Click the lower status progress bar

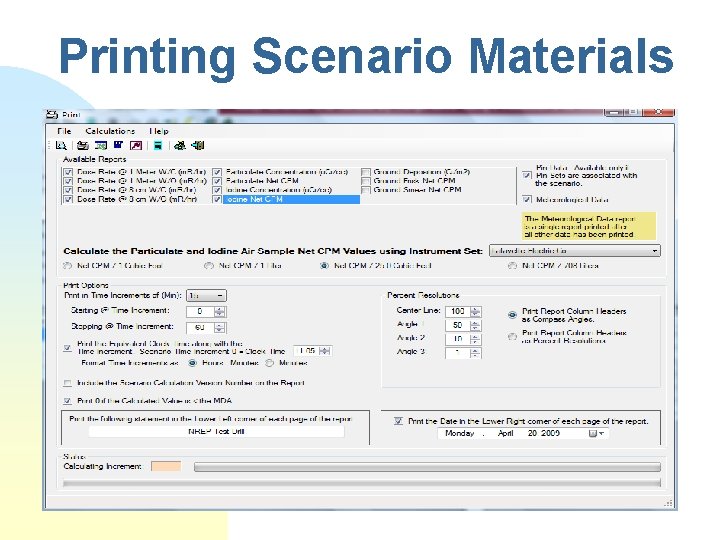361,483
